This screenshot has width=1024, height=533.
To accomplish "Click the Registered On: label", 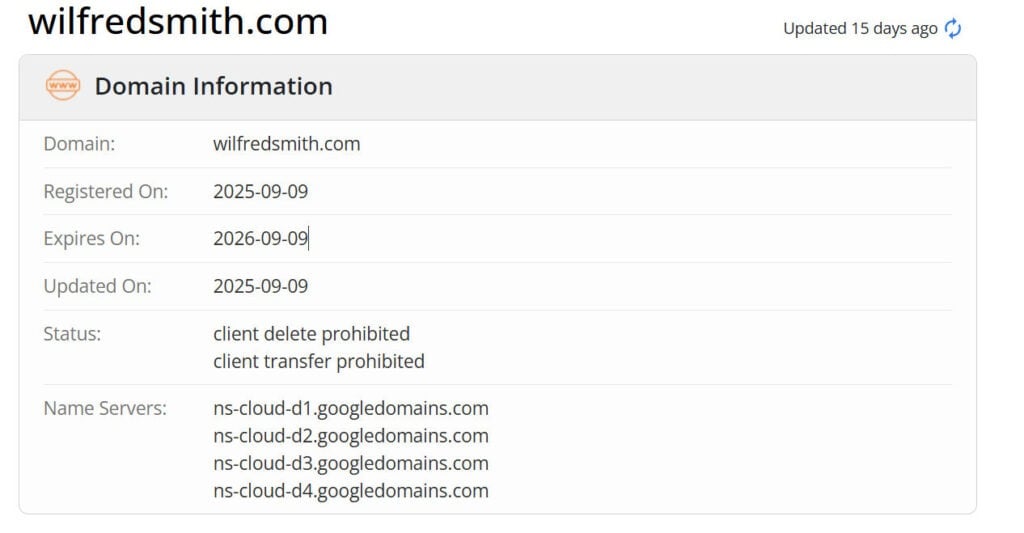I will tap(105, 191).
